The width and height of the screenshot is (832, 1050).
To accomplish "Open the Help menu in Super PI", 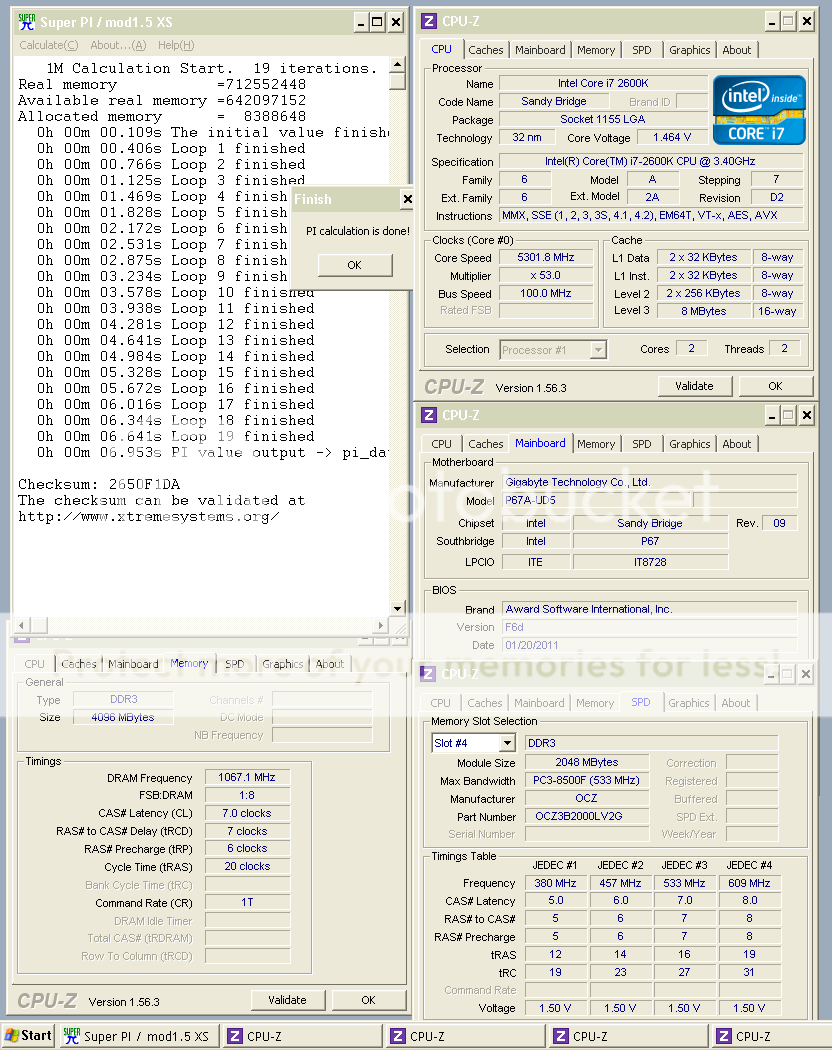I will point(176,45).
